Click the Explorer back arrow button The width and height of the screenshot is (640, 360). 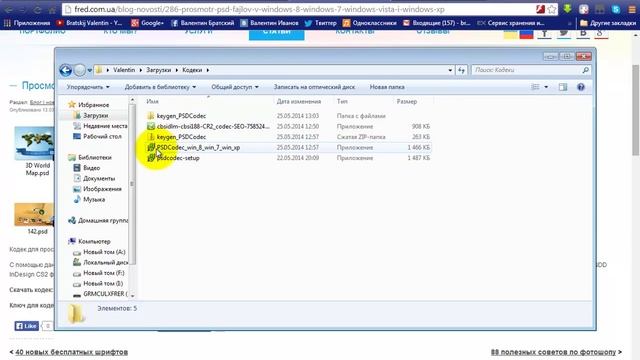pyautogui.click(x=65, y=70)
